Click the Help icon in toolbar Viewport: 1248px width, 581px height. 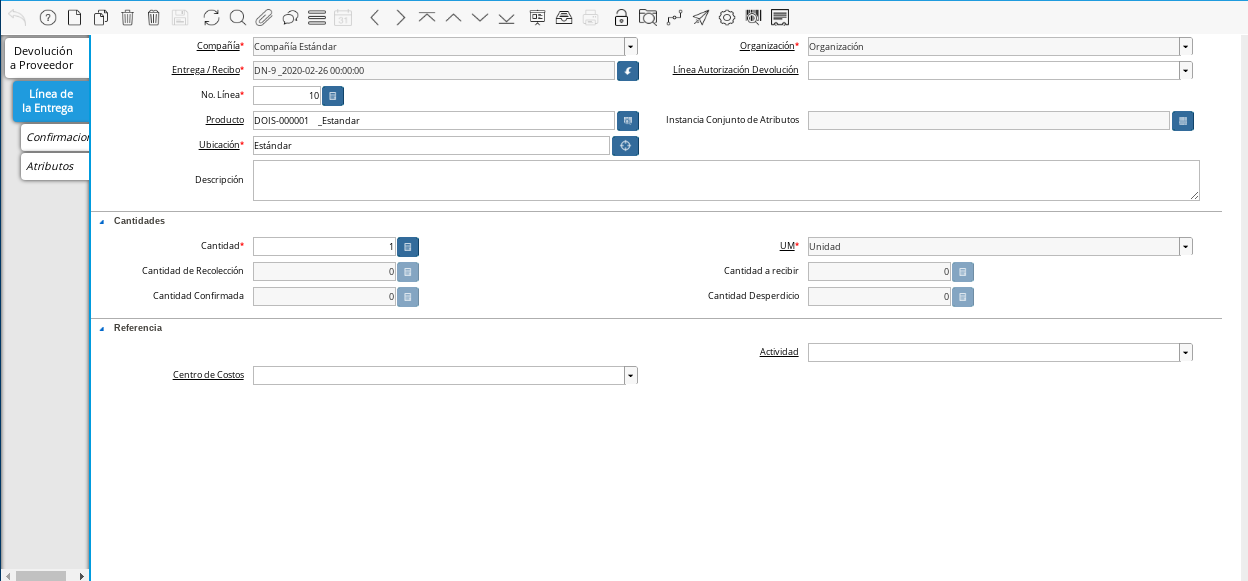tap(47, 17)
